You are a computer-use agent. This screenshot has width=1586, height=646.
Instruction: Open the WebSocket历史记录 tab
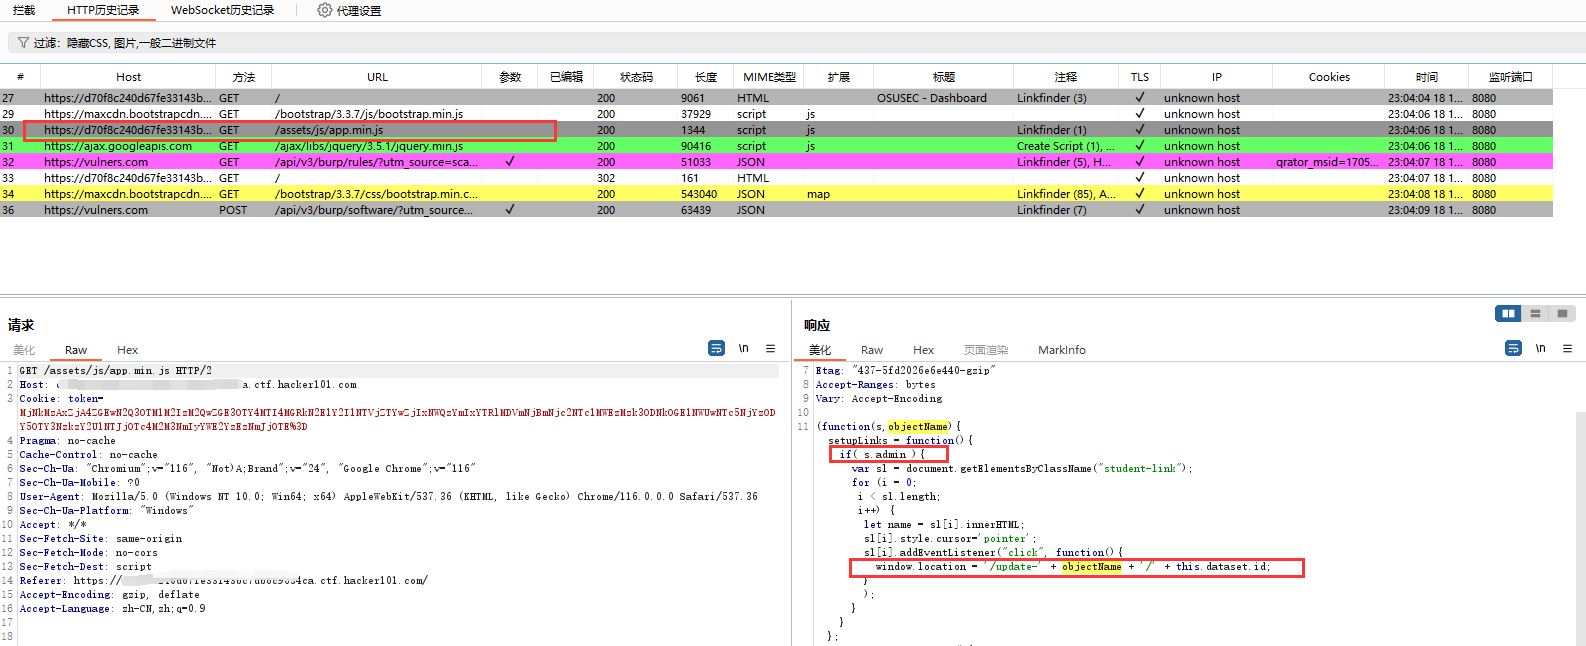point(222,10)
